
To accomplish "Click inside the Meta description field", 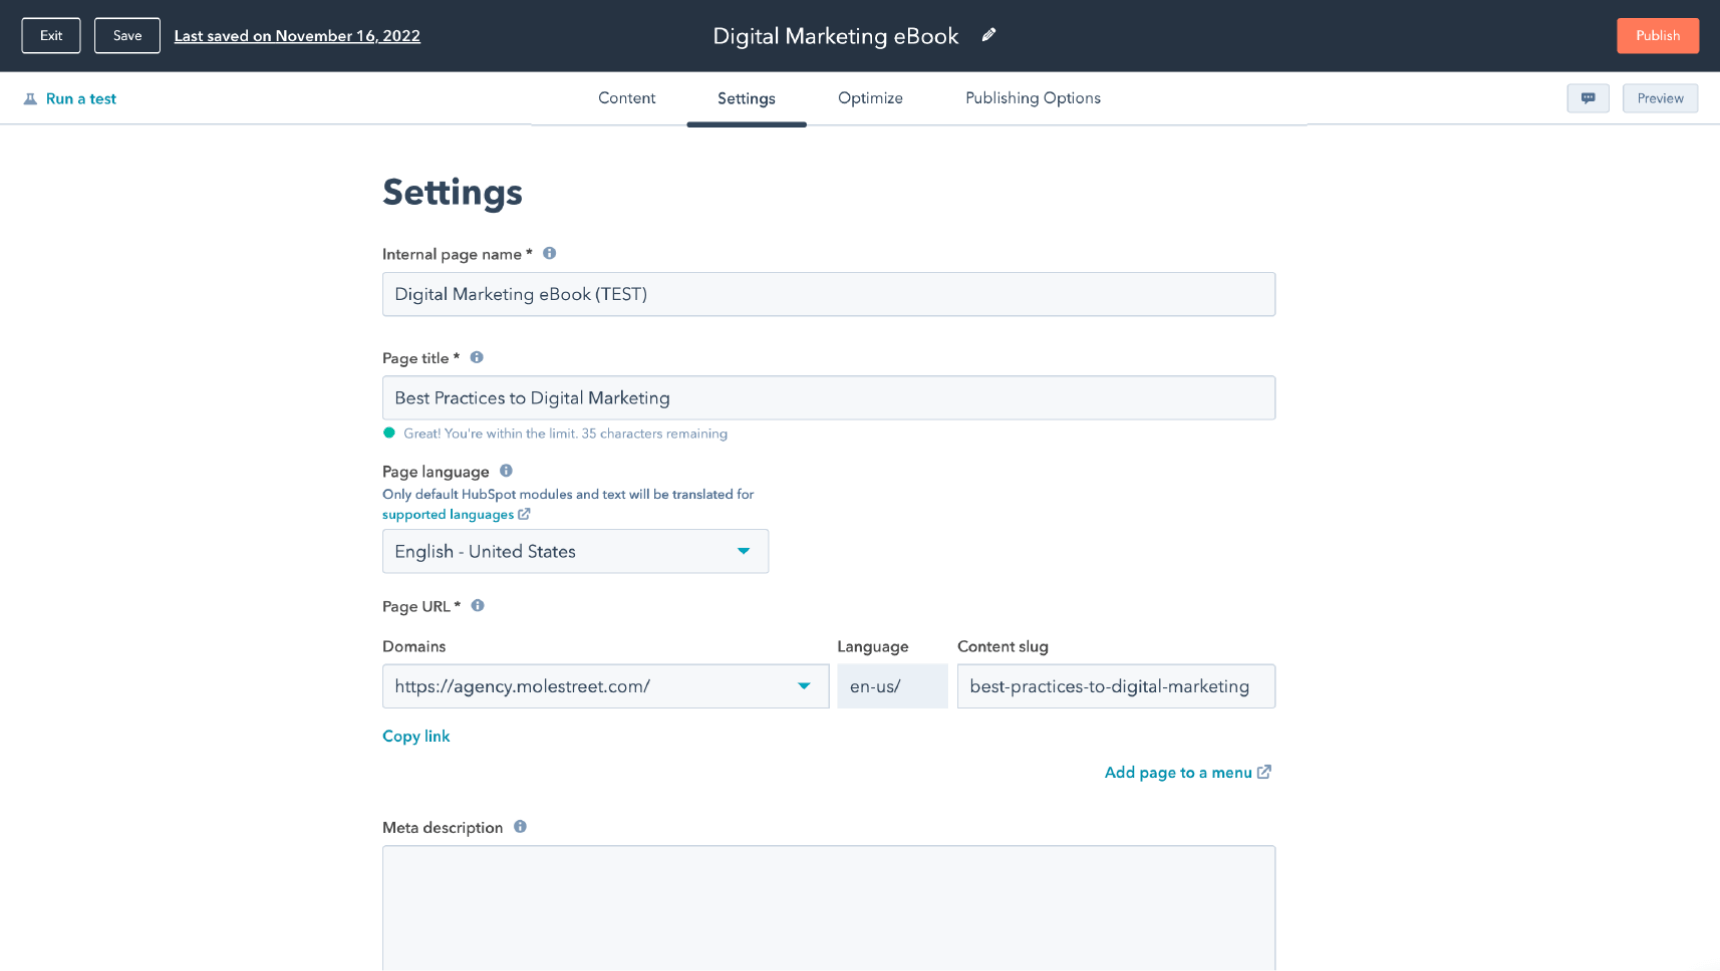I will pyautogui.click(x=828, y=905).
